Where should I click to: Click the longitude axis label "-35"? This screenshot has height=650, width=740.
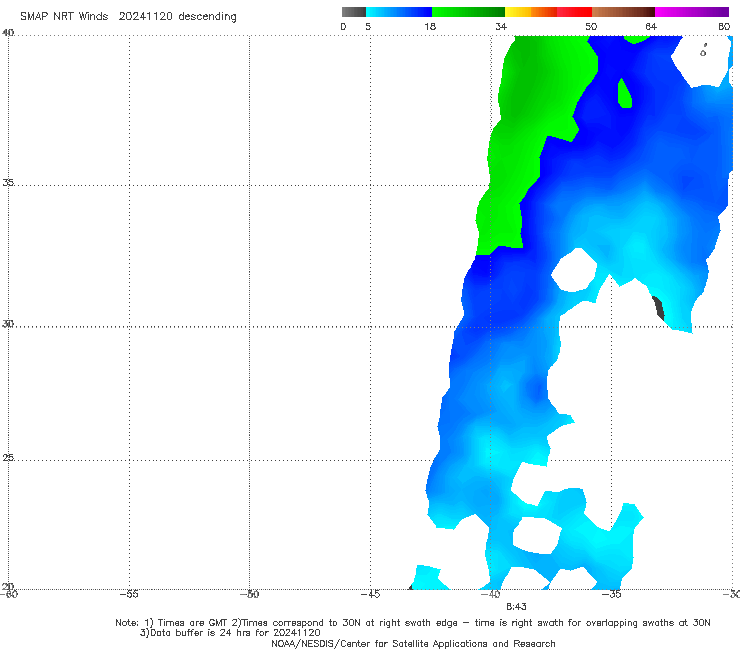(612, 594)
